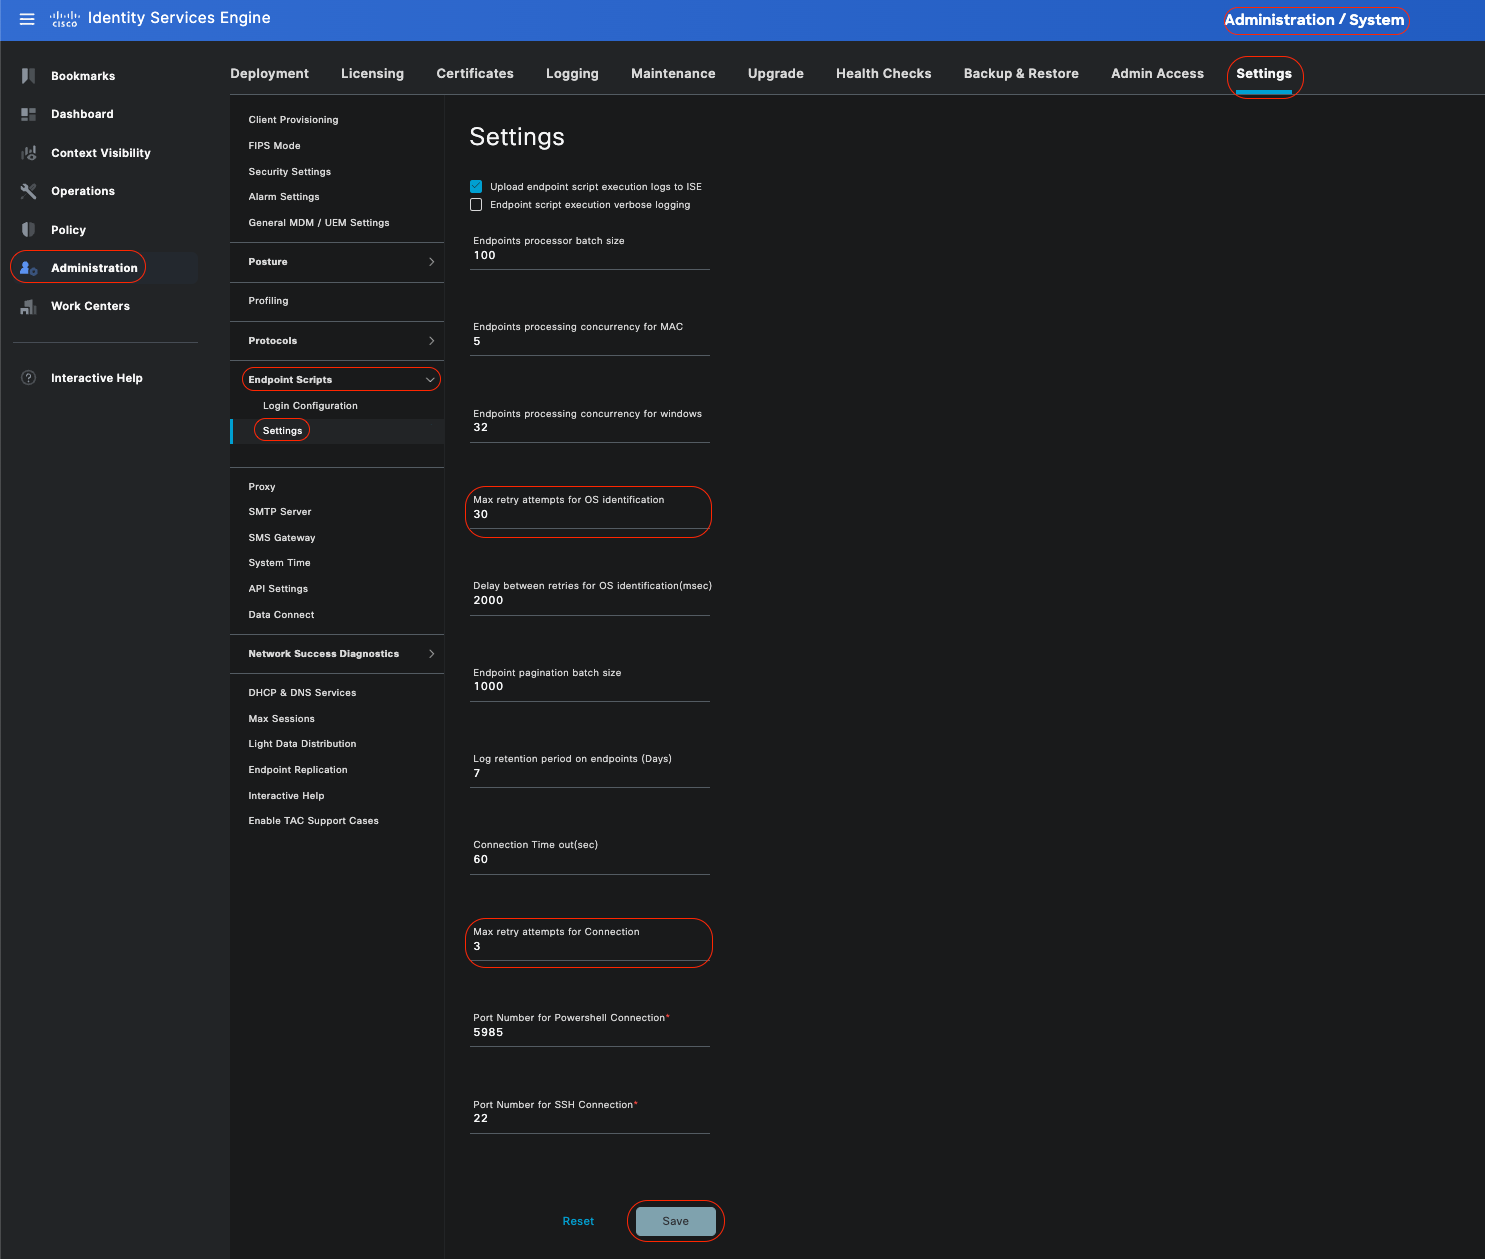Click Delay between retries for OS identification field
Screen dimensions: 1485x1259
[x=590, y=600]
